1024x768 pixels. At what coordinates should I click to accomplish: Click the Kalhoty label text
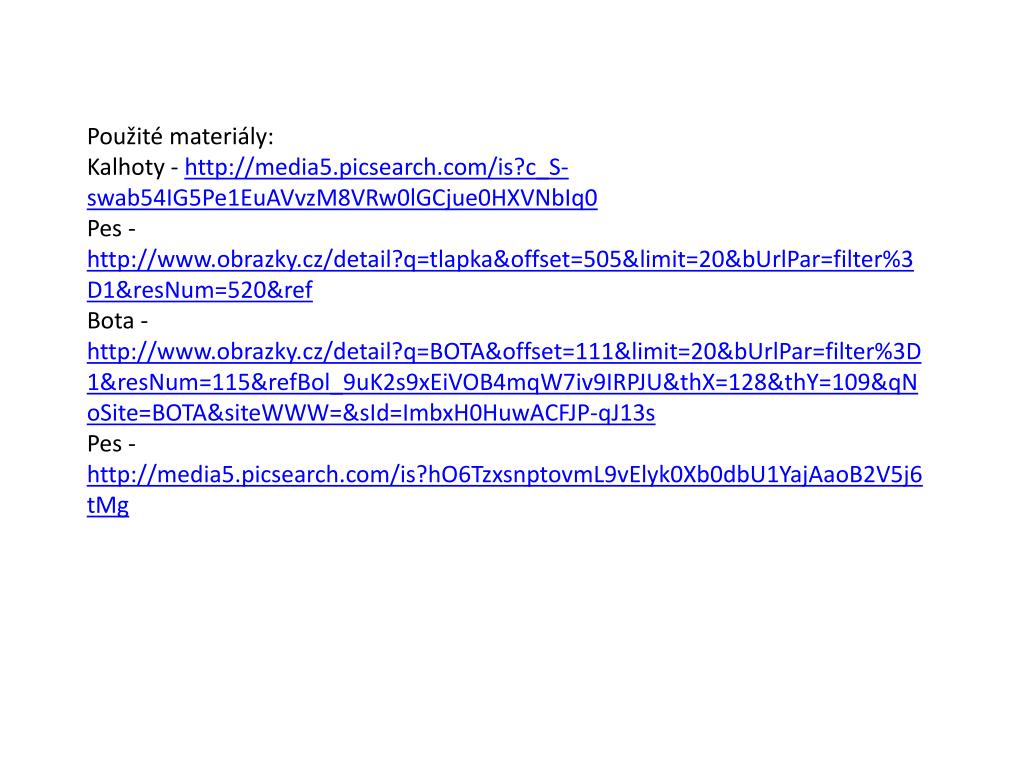125,168
